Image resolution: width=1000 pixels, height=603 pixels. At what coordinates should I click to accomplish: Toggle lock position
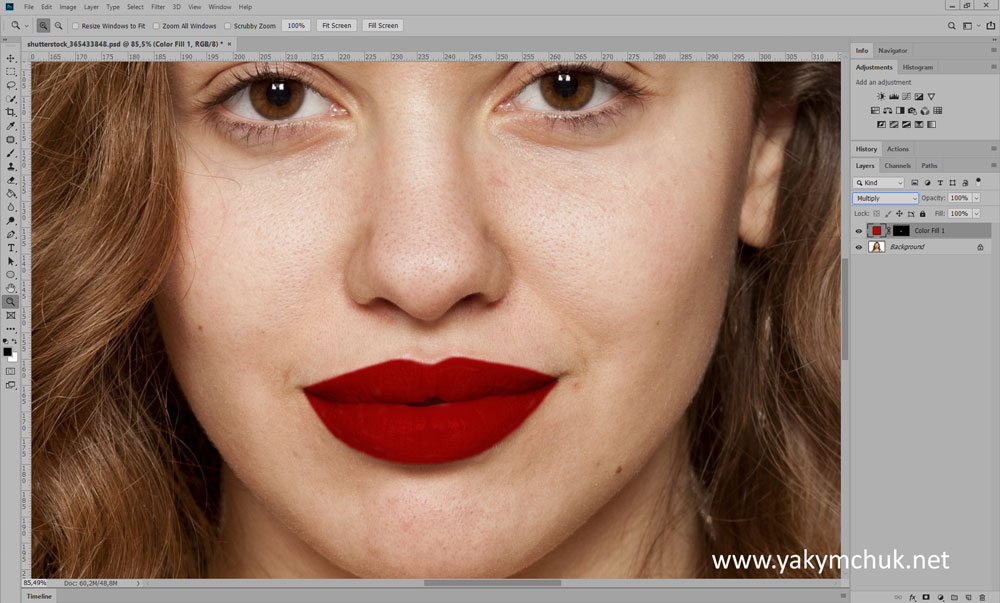[899, 214]
